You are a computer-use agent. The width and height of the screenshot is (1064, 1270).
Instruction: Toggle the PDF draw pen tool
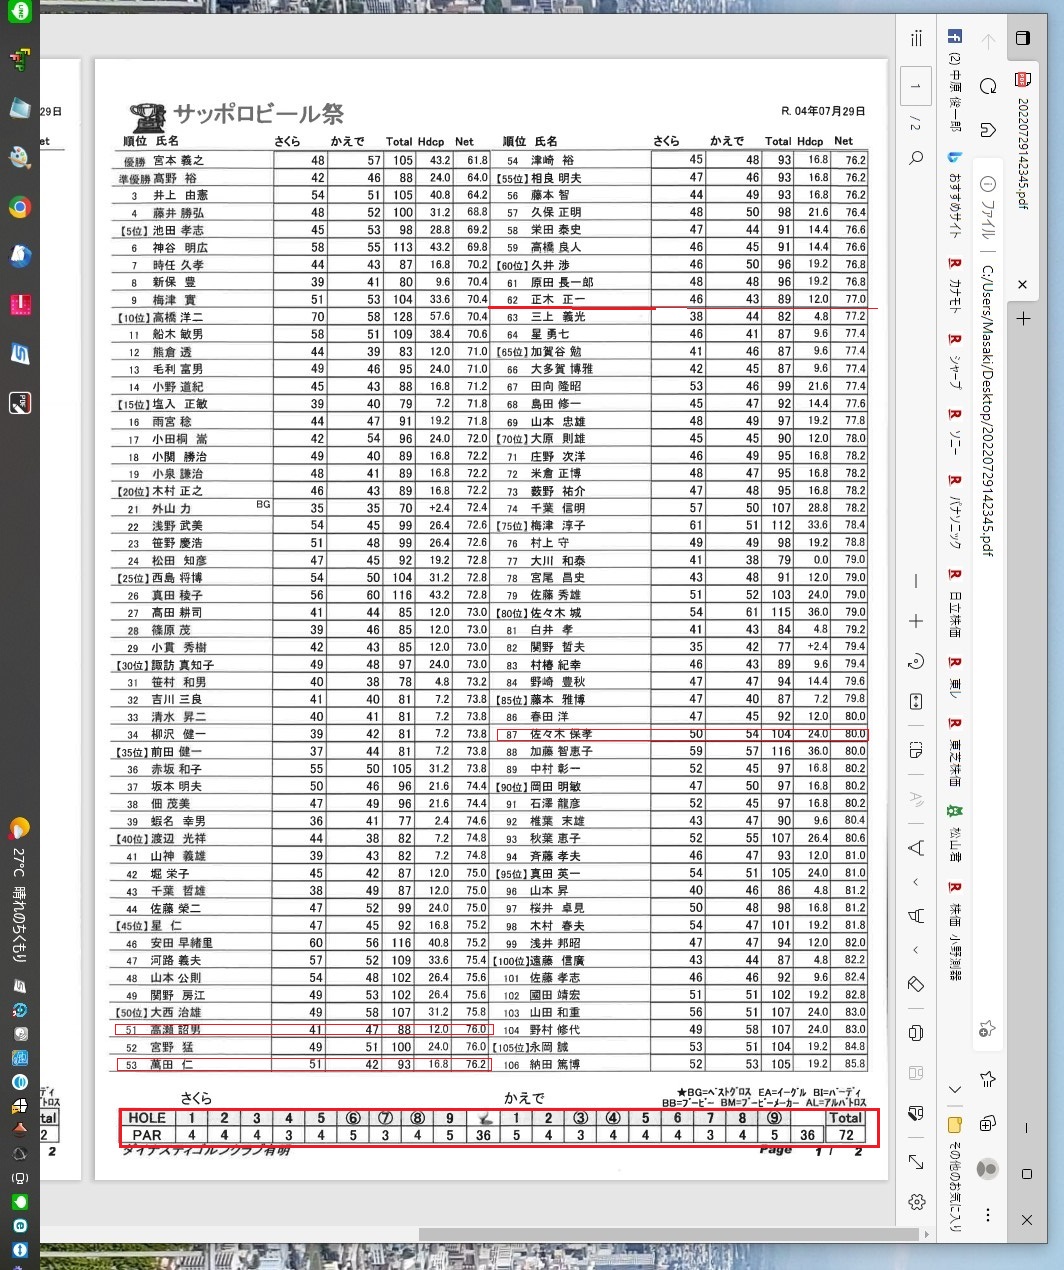(x=916, y=848)
